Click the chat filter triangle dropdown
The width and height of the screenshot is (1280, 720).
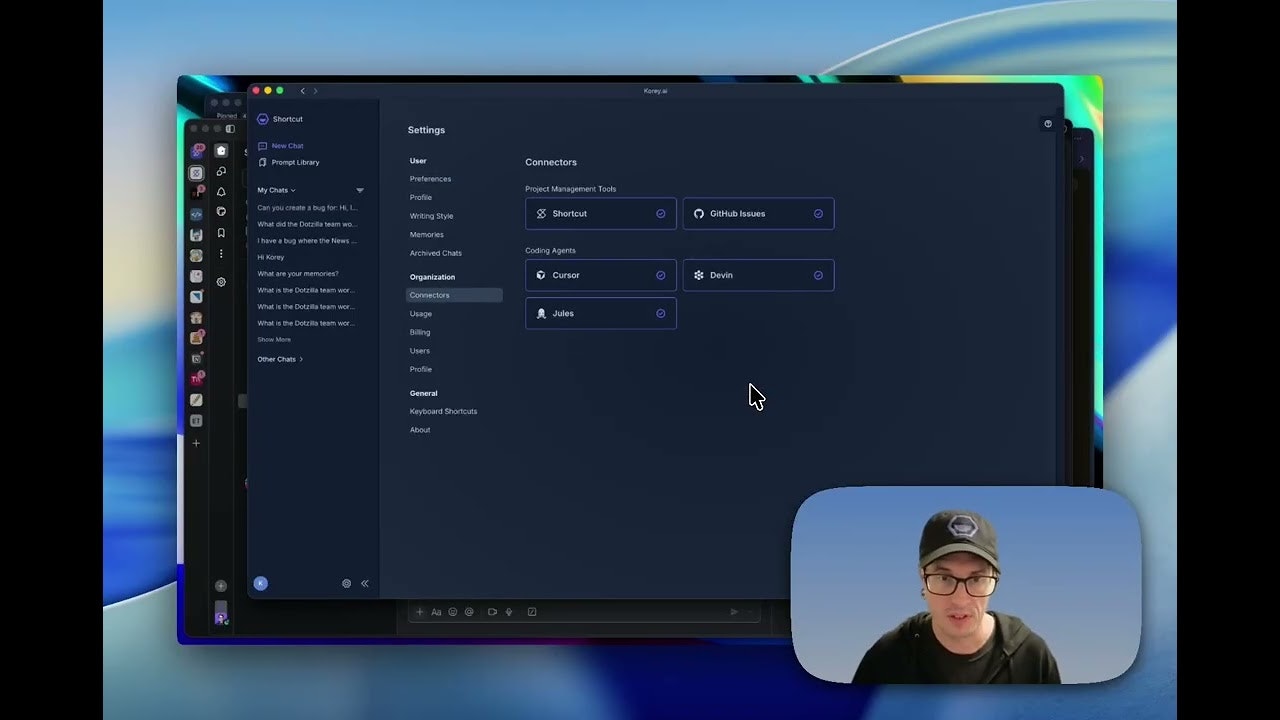pos(360,190)
